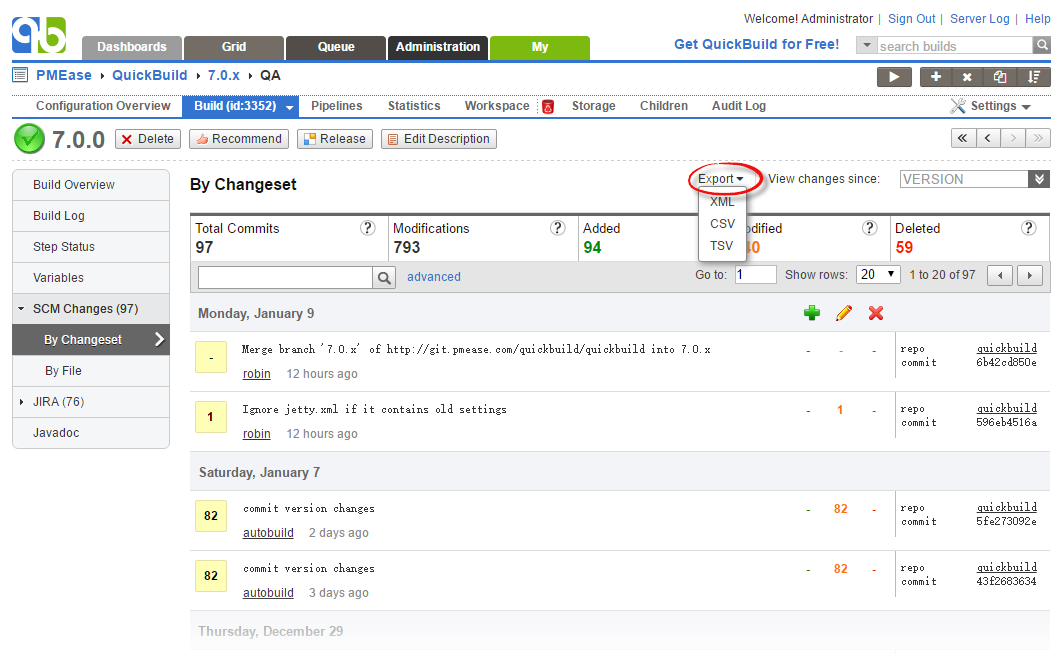Viewport: 1058px width, 660px height.
Task: Click the Edit Description button
Action: (439, 139)
